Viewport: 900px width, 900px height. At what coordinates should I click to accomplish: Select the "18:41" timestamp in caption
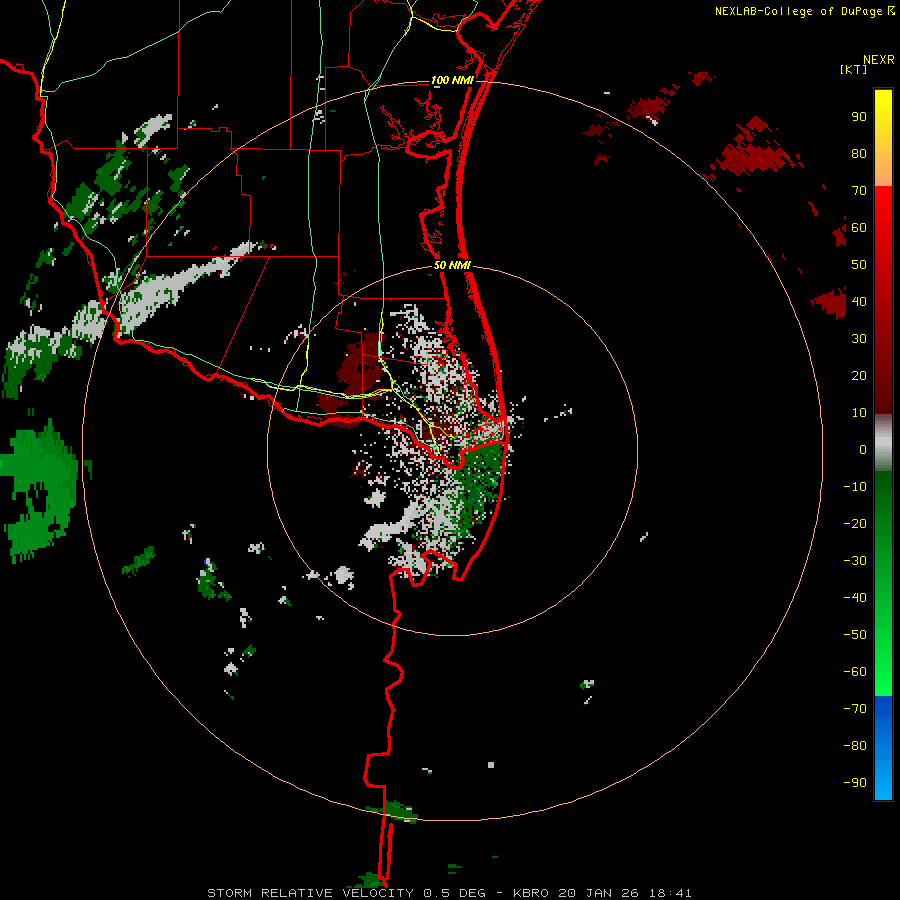pyautogui.click(x=670, y=893)
